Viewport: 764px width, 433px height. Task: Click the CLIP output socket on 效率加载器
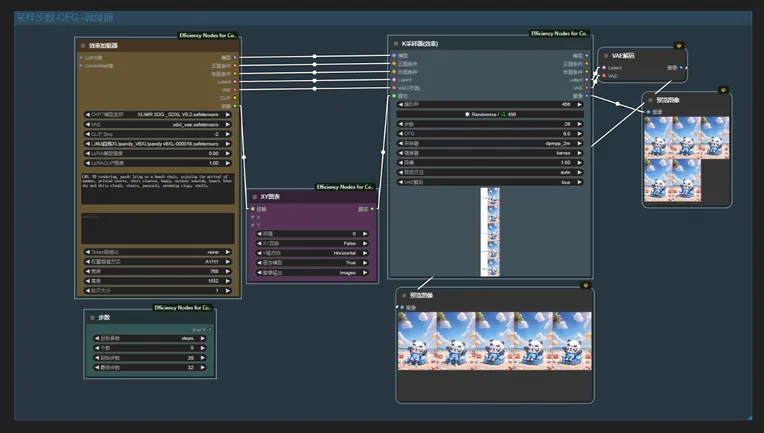[235, 98]
